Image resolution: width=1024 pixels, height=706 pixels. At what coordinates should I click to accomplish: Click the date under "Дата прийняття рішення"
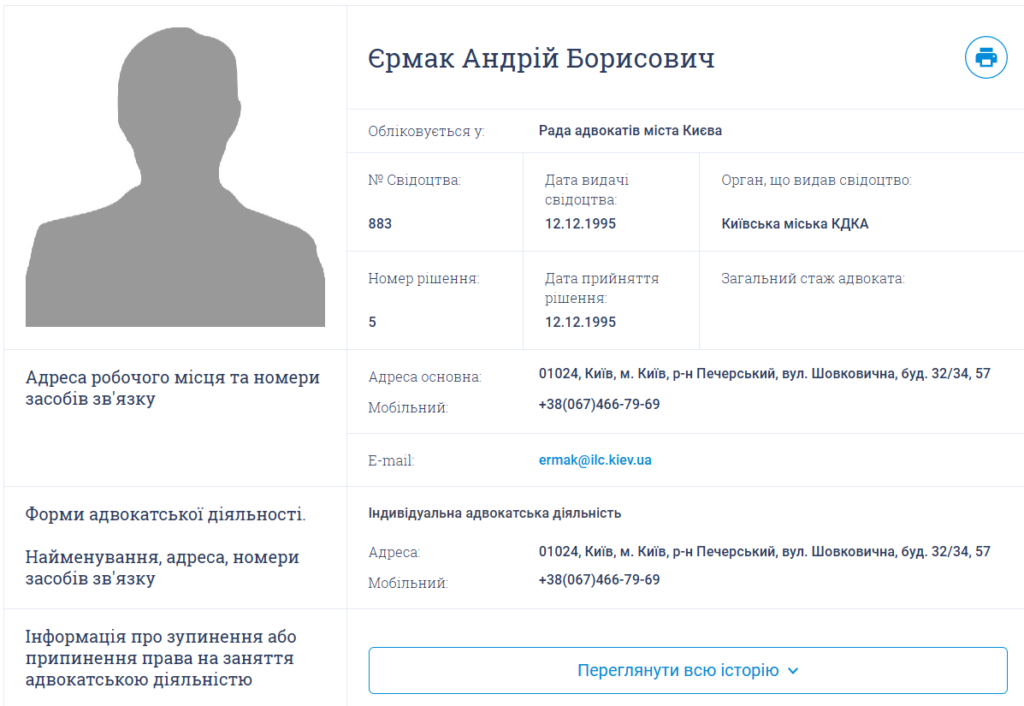580,322
